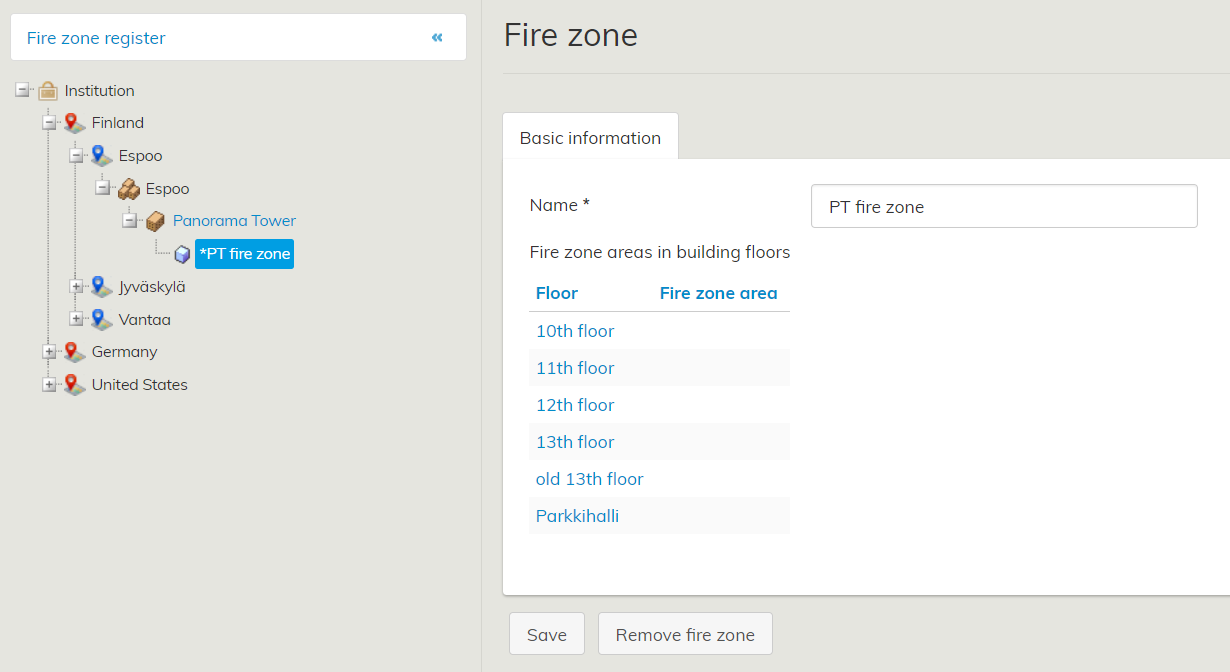
Task: Click the PT fire zone cube icon
Action: tap(182, 255)
